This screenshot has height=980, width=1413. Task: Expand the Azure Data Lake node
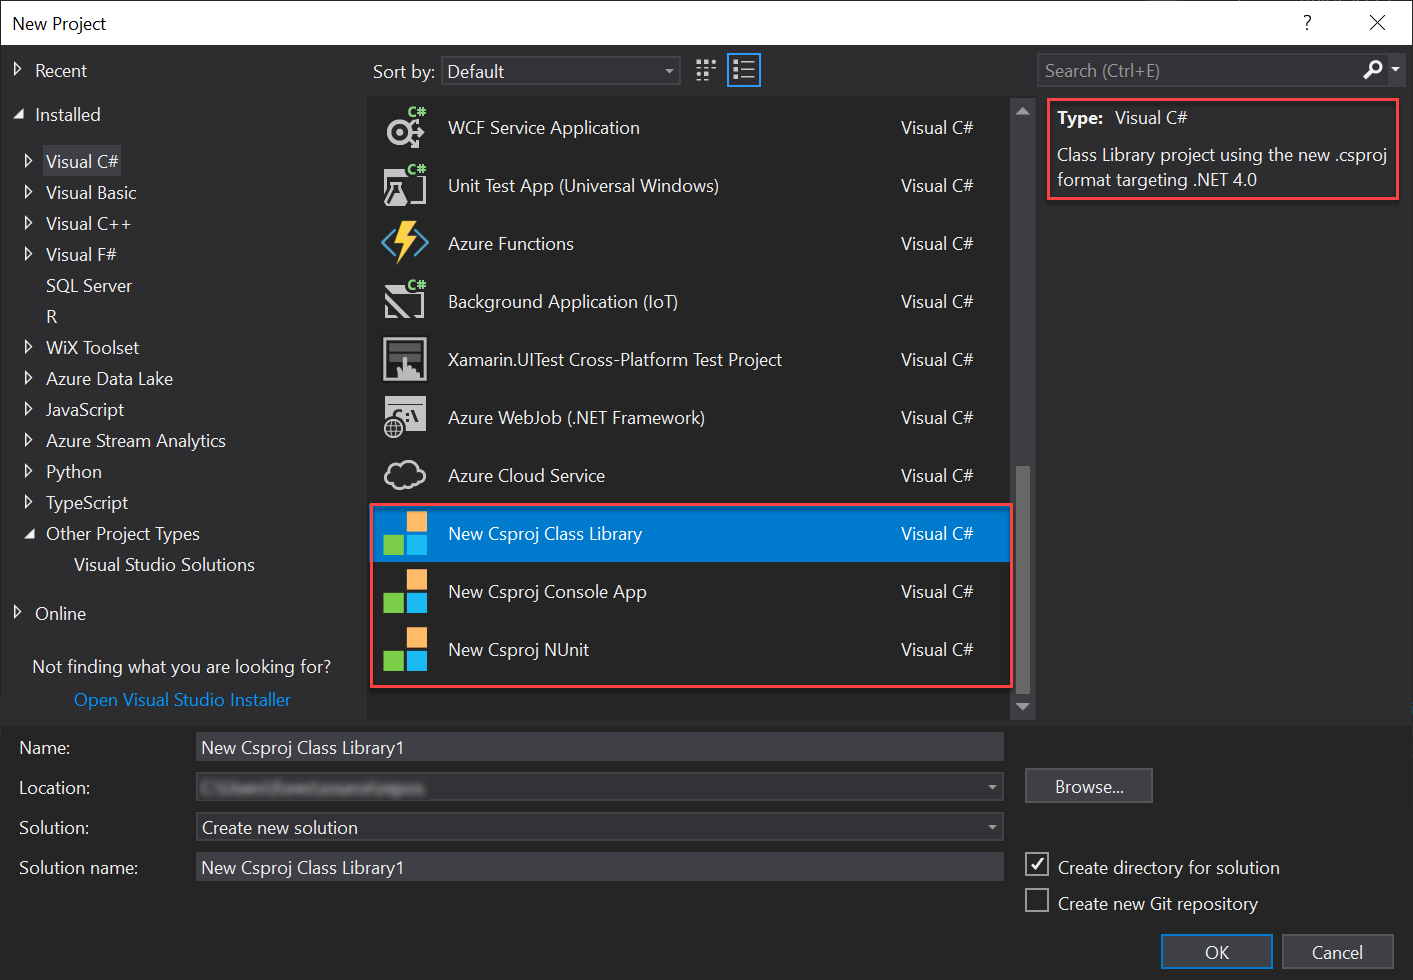click(28, 378)
